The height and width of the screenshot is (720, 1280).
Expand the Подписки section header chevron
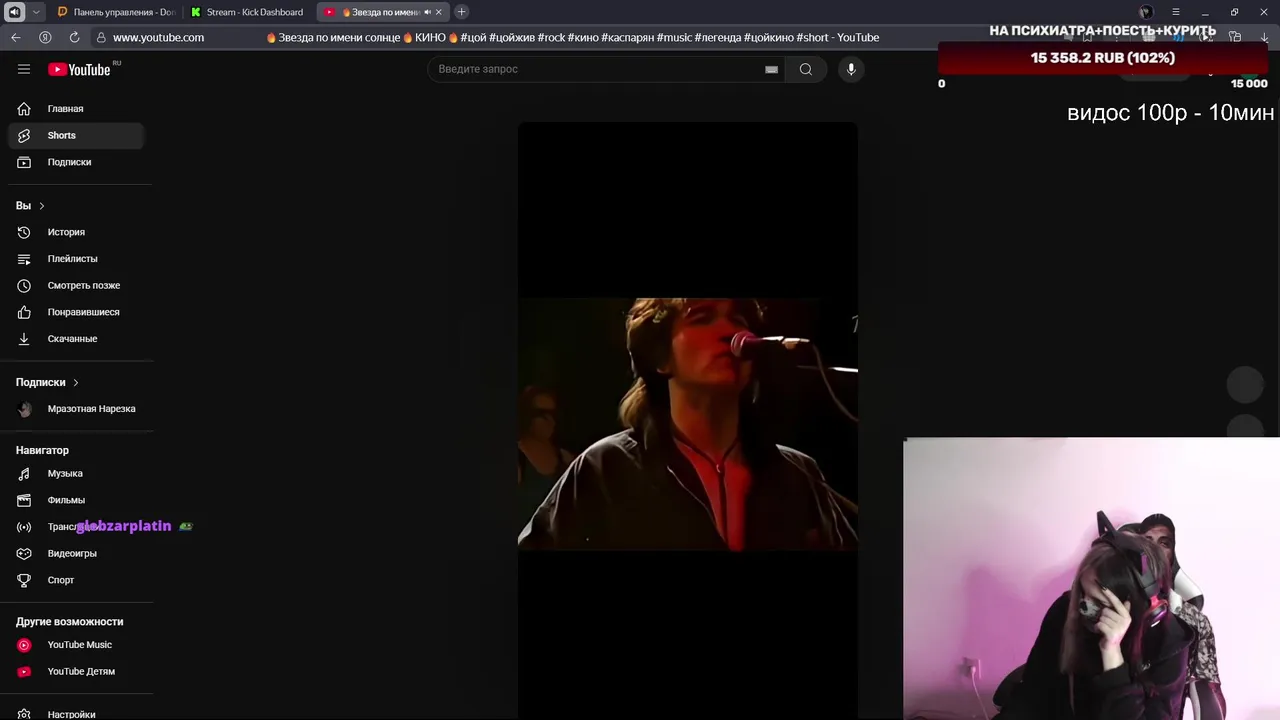[x=75, y=382]
